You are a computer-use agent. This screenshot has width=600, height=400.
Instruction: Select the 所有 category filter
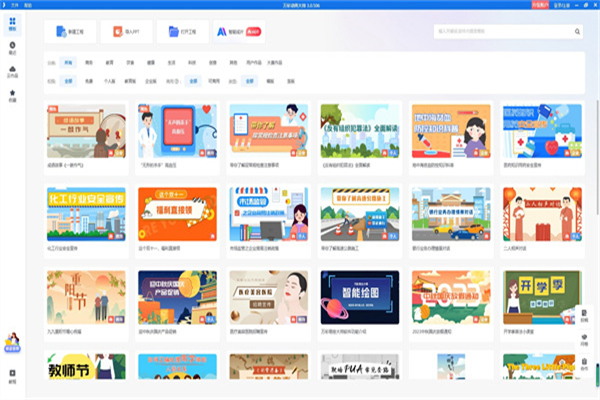tap(68, 61)
